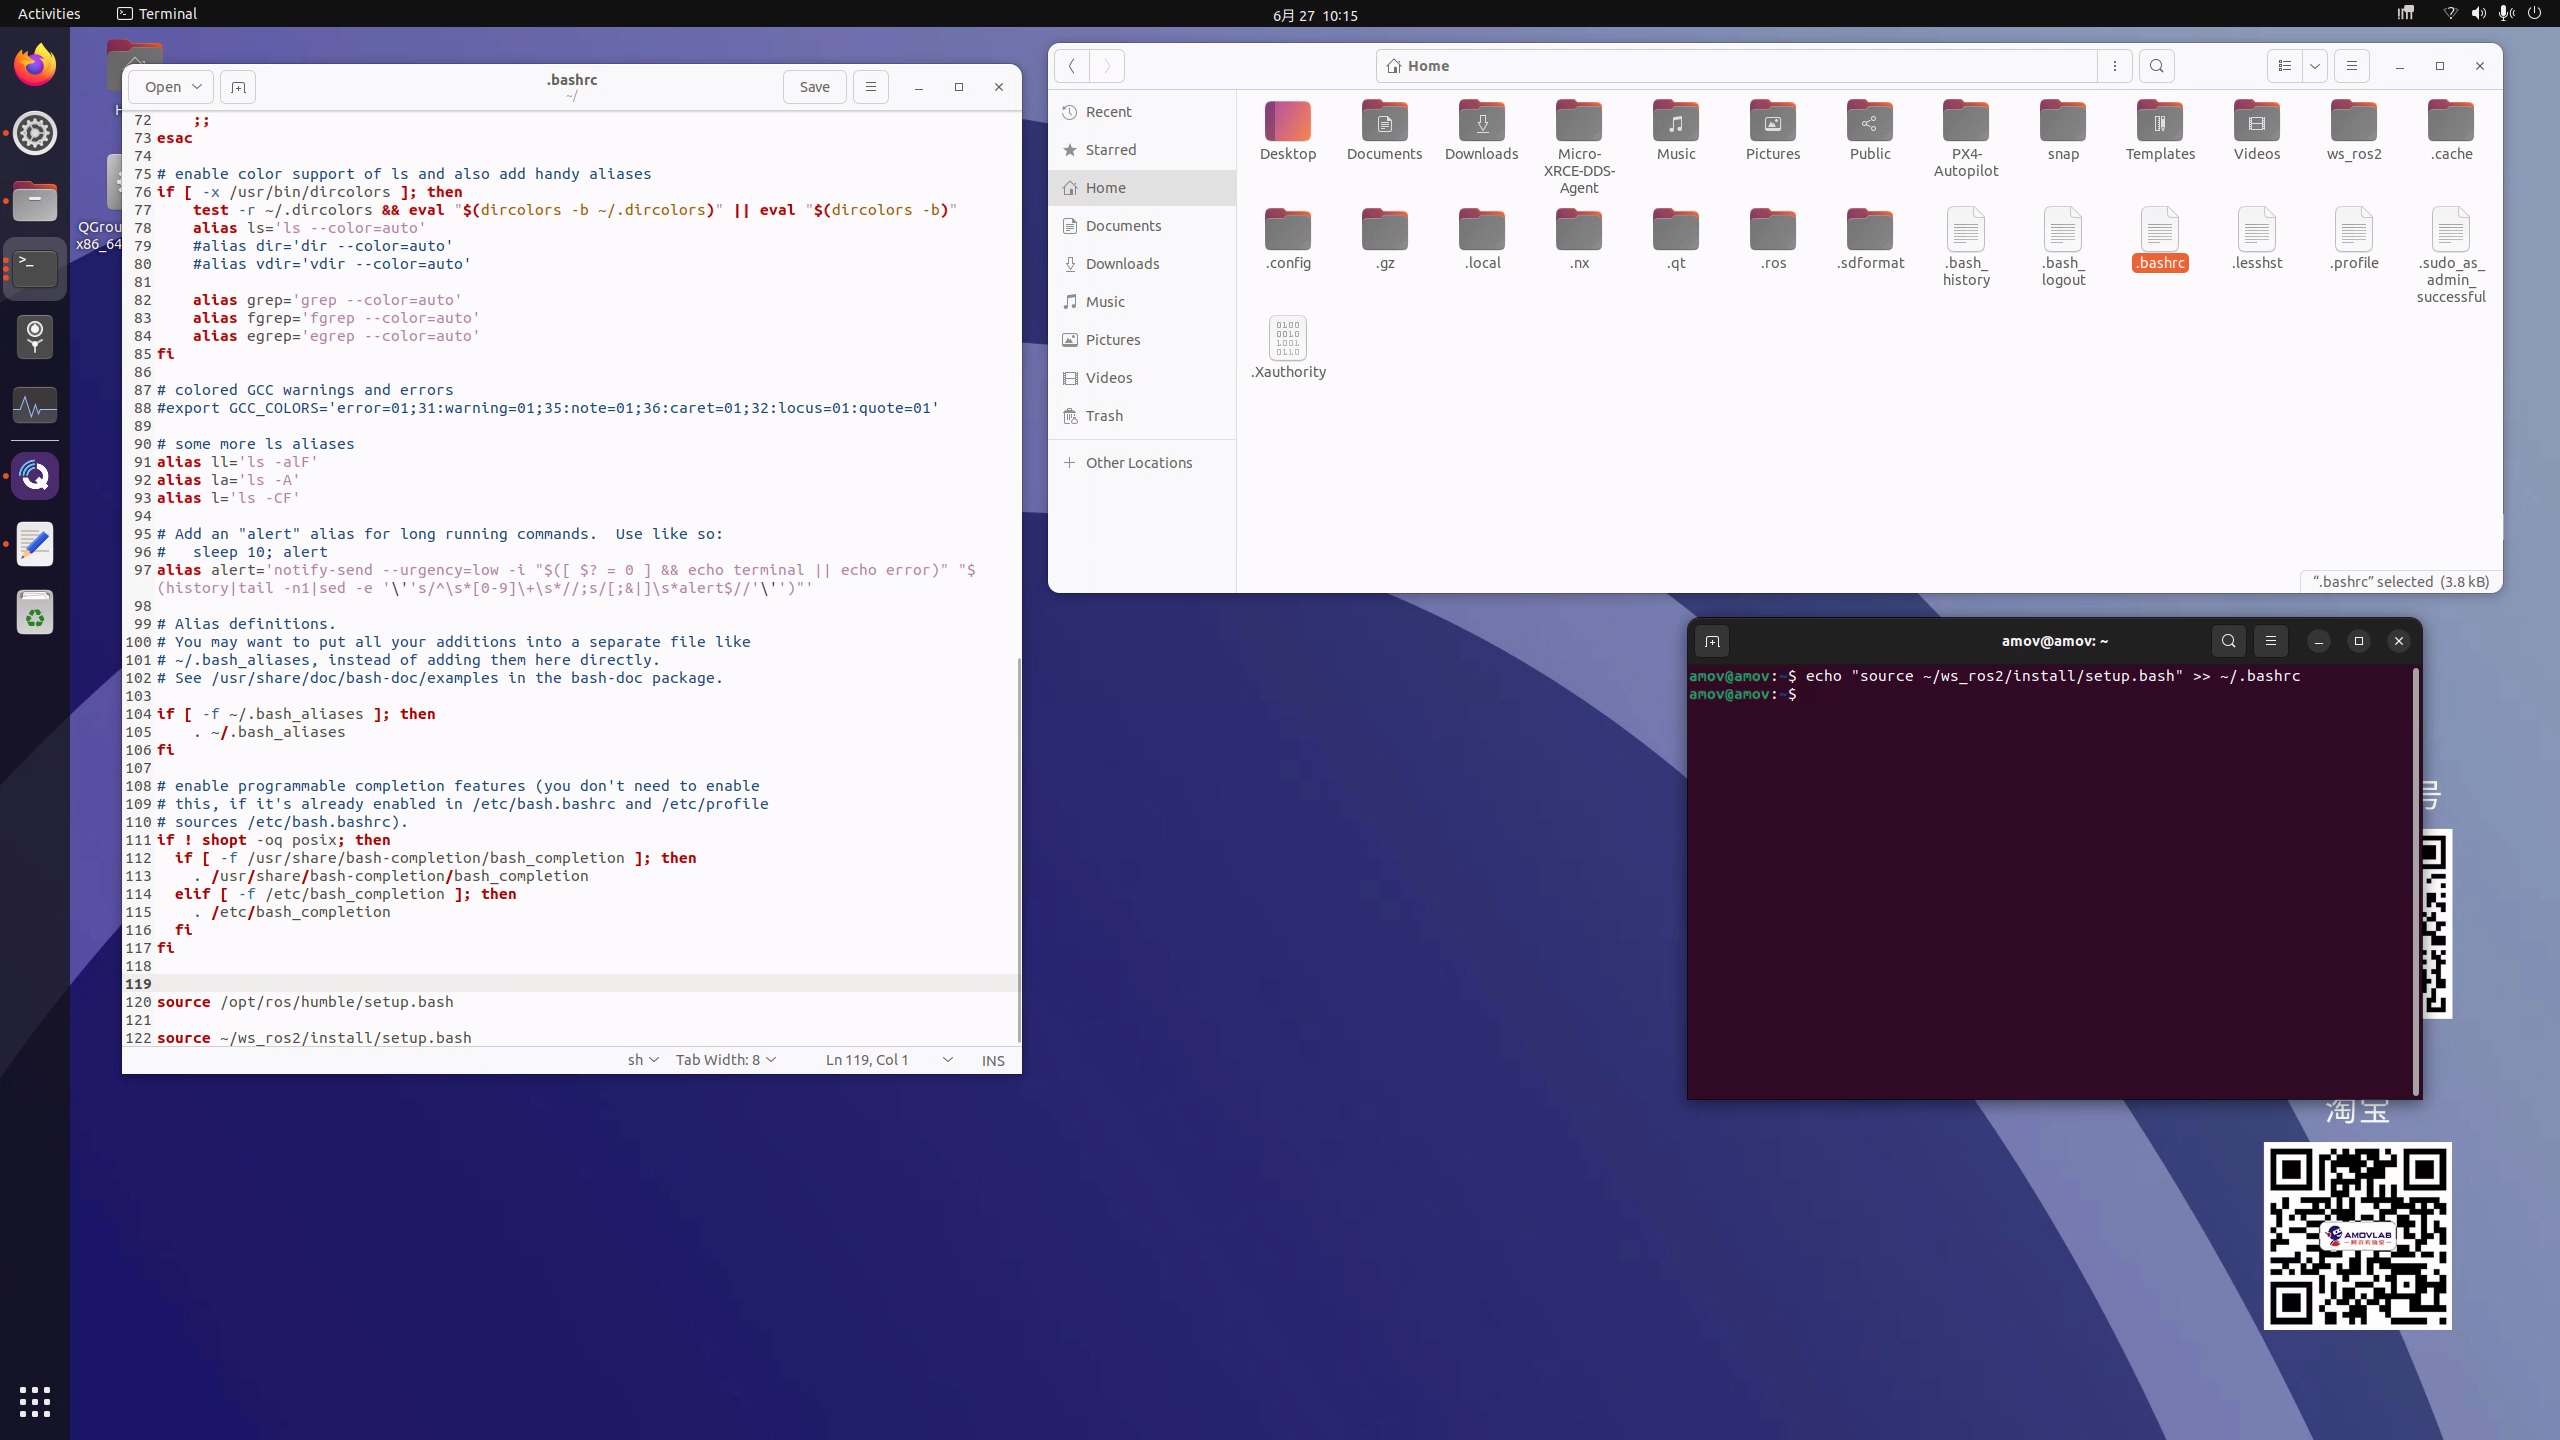The image size is (2560, 1440).
Task: Click new document icon in text editor
Action: coord(238,87)
